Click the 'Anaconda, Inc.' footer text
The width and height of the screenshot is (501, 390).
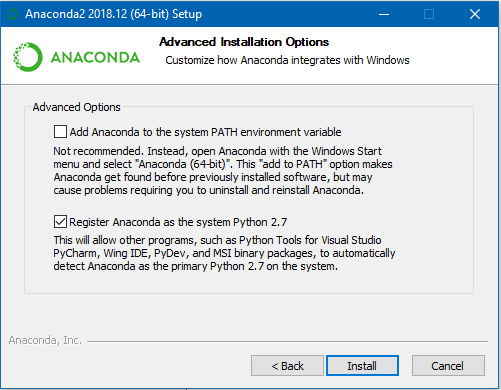coord(45,340)
